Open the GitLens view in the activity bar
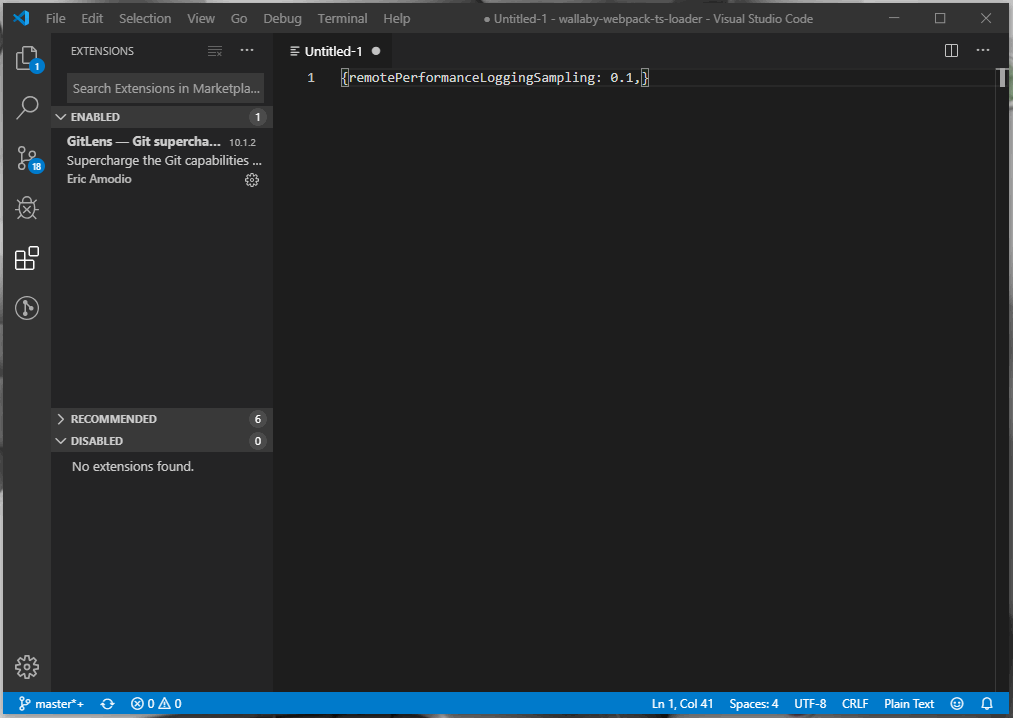 26,308
